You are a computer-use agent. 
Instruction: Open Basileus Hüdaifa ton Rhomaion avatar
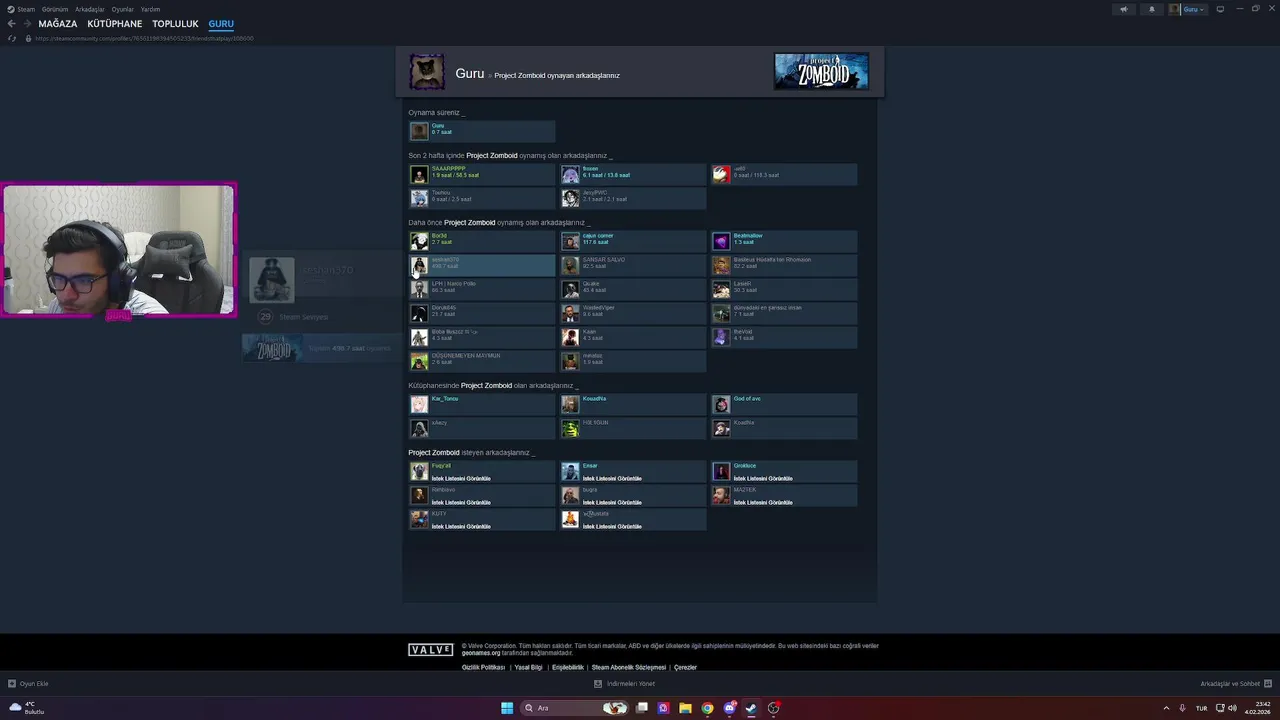point(721,265)
